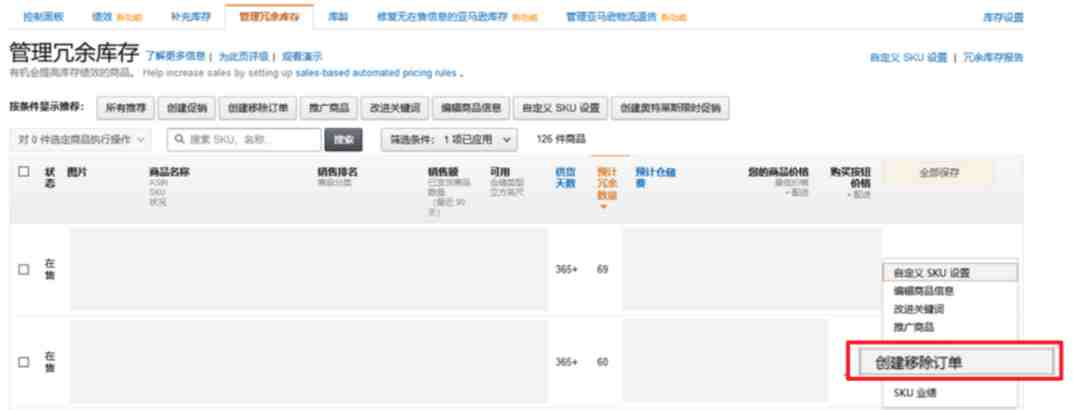1080x410 pixels.
Task: Check the row with 69 excess units
Action: (24, 269)
